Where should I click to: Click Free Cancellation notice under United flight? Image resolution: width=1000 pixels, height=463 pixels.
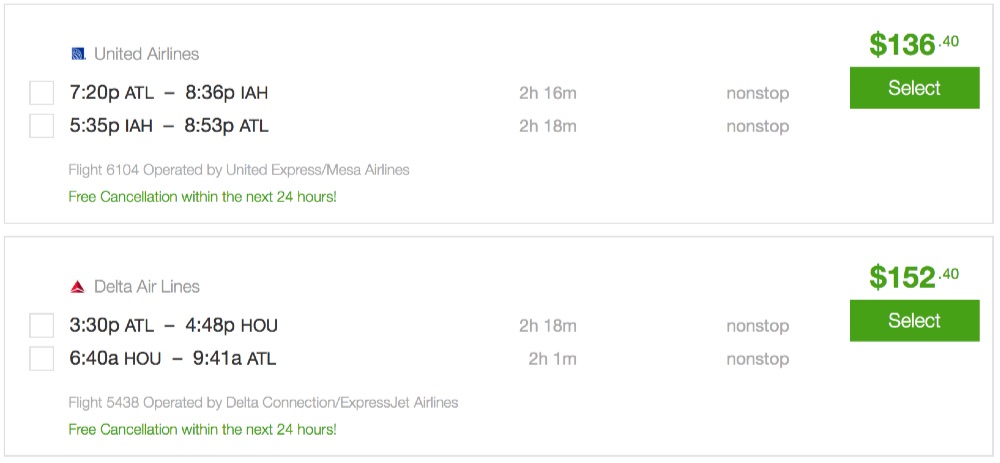202,197
